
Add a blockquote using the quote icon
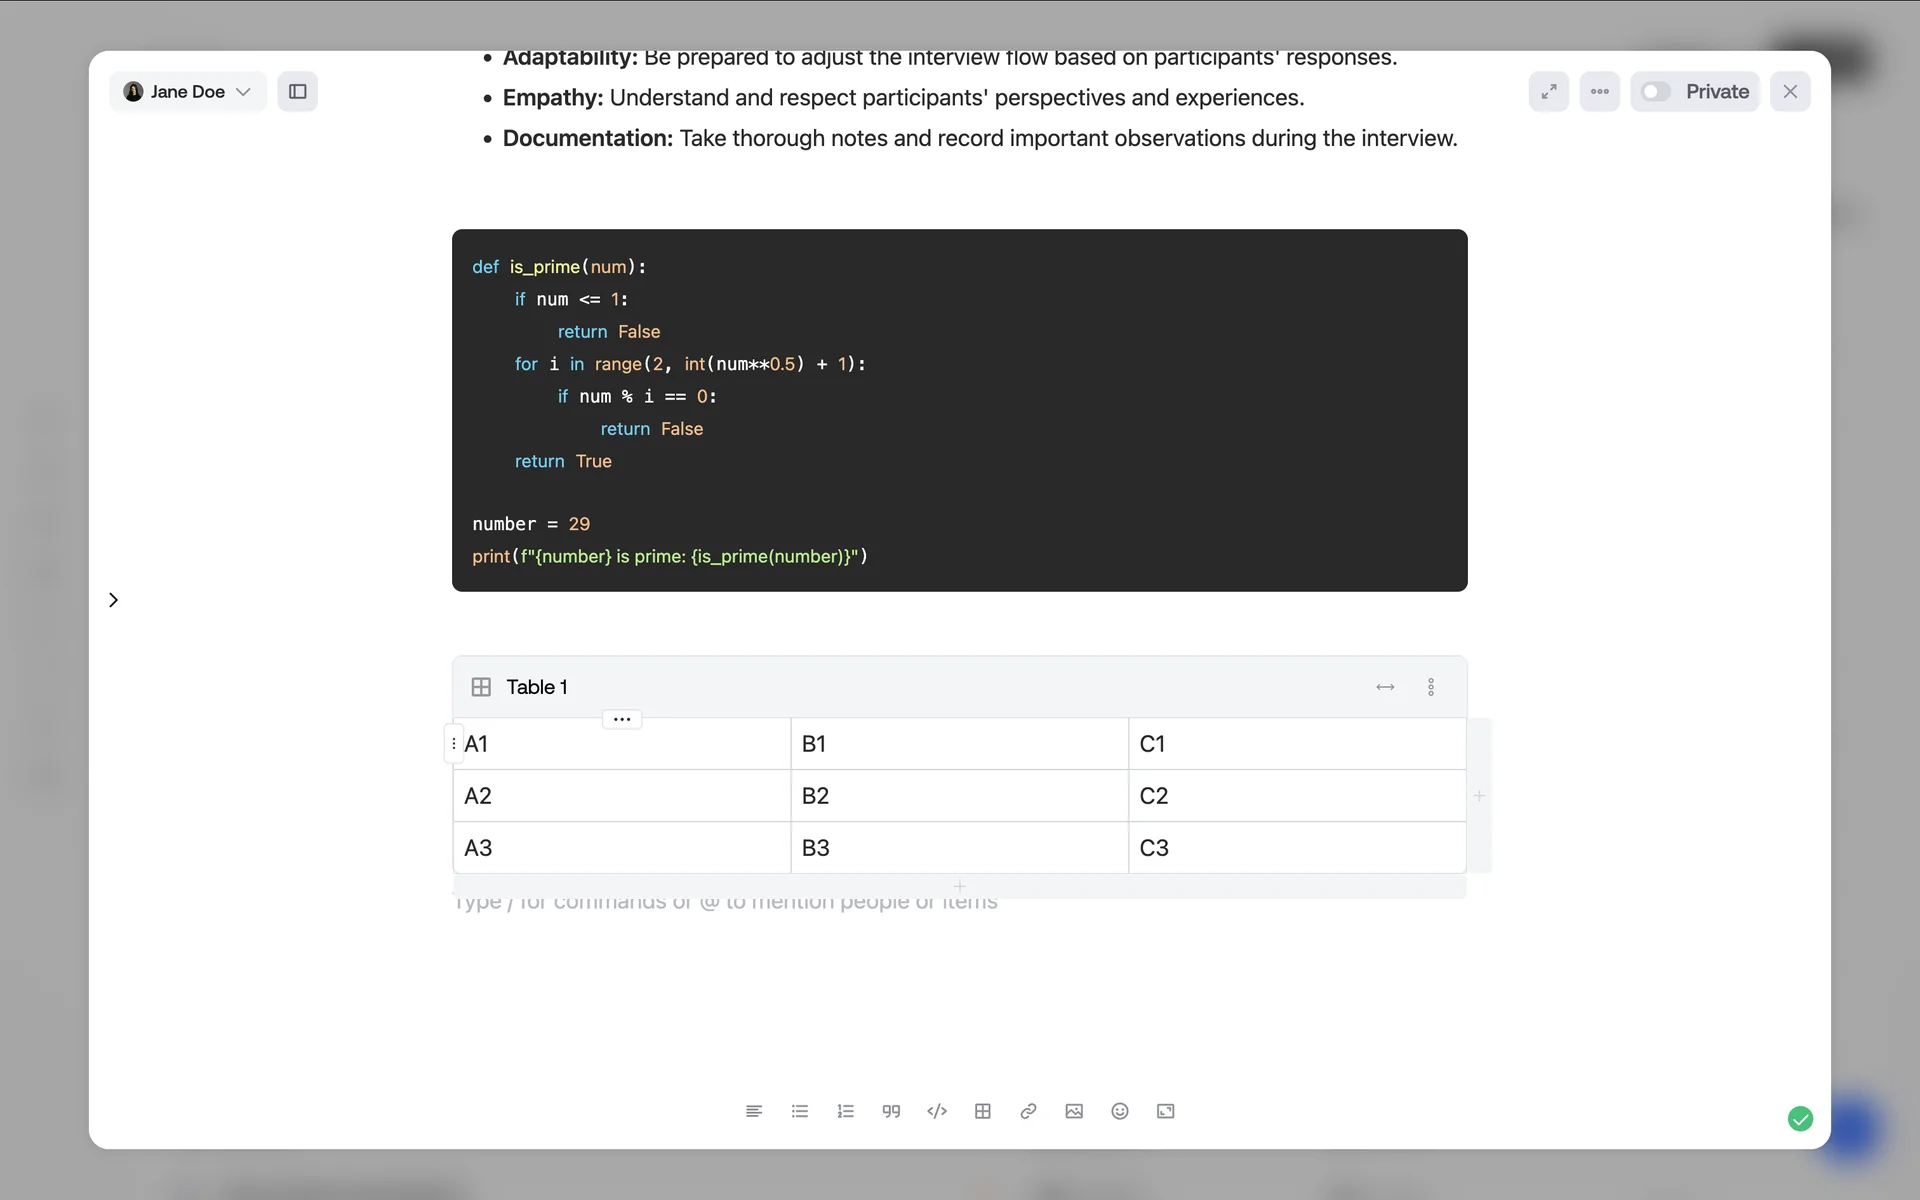[891, 1111]
